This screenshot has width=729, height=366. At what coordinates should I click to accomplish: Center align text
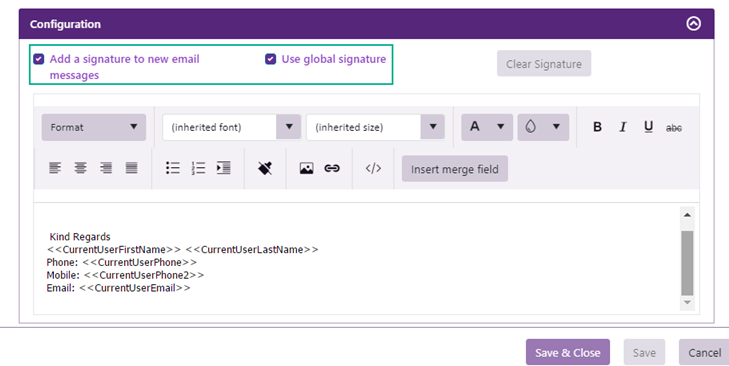(80, 168)
